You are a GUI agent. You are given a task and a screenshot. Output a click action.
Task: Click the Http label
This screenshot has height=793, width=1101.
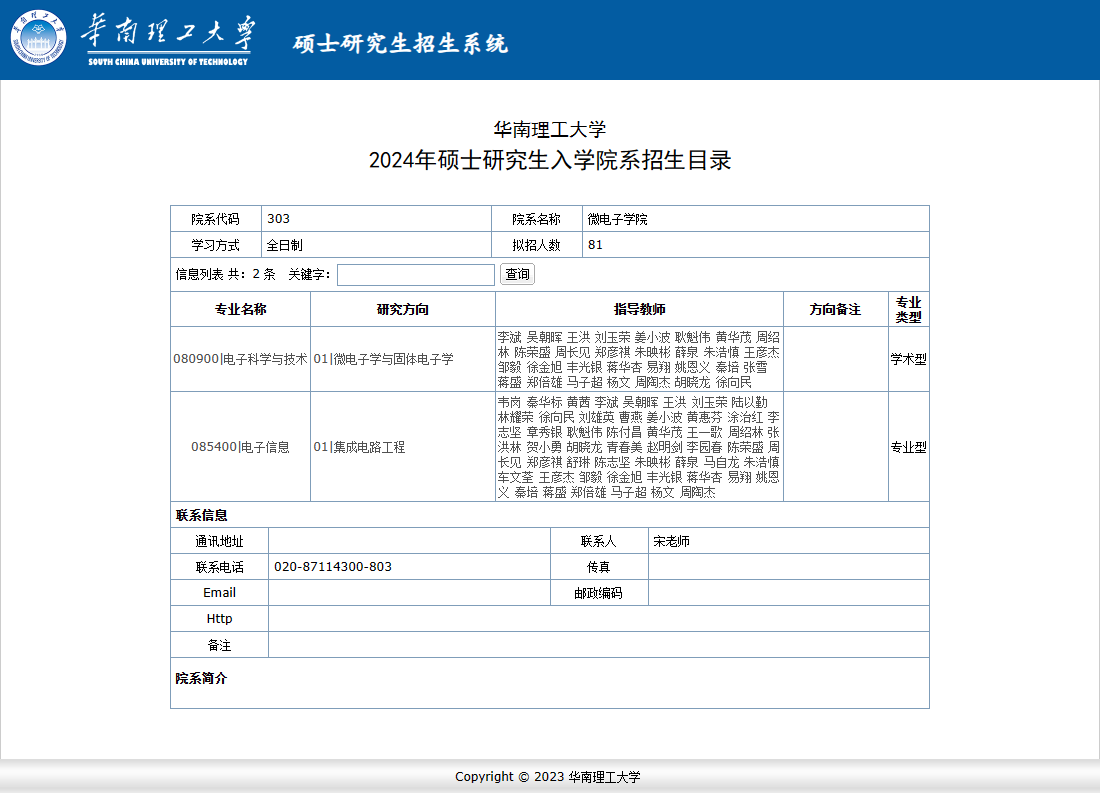click(x=219, y=618)
